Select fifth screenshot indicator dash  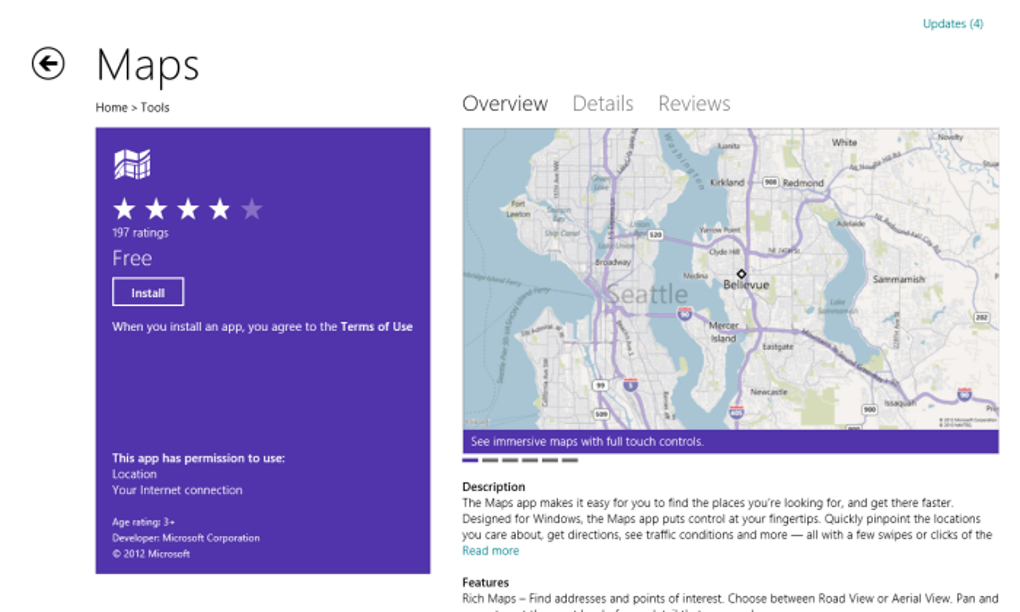click(x=550, y=460)
